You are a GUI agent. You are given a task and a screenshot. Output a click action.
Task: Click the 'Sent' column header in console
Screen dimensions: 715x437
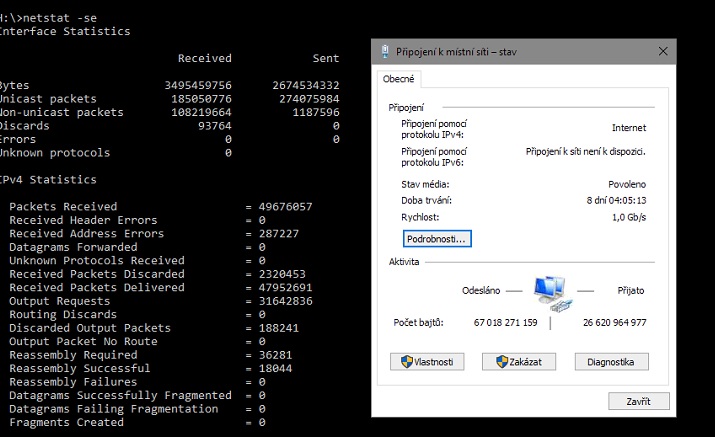point(326,58)
